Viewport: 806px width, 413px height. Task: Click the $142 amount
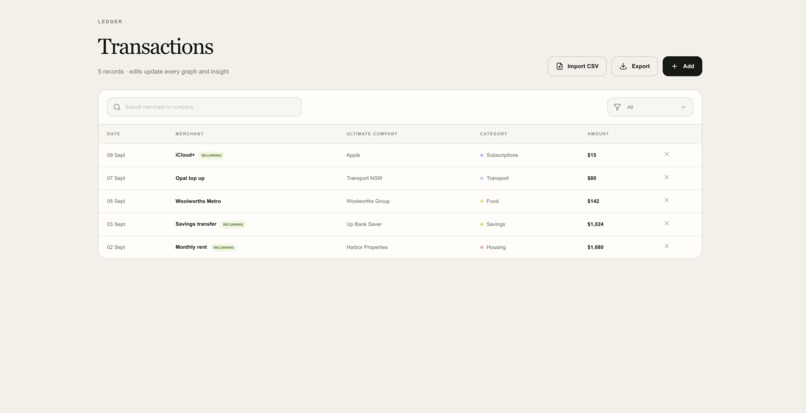[593, 201]
